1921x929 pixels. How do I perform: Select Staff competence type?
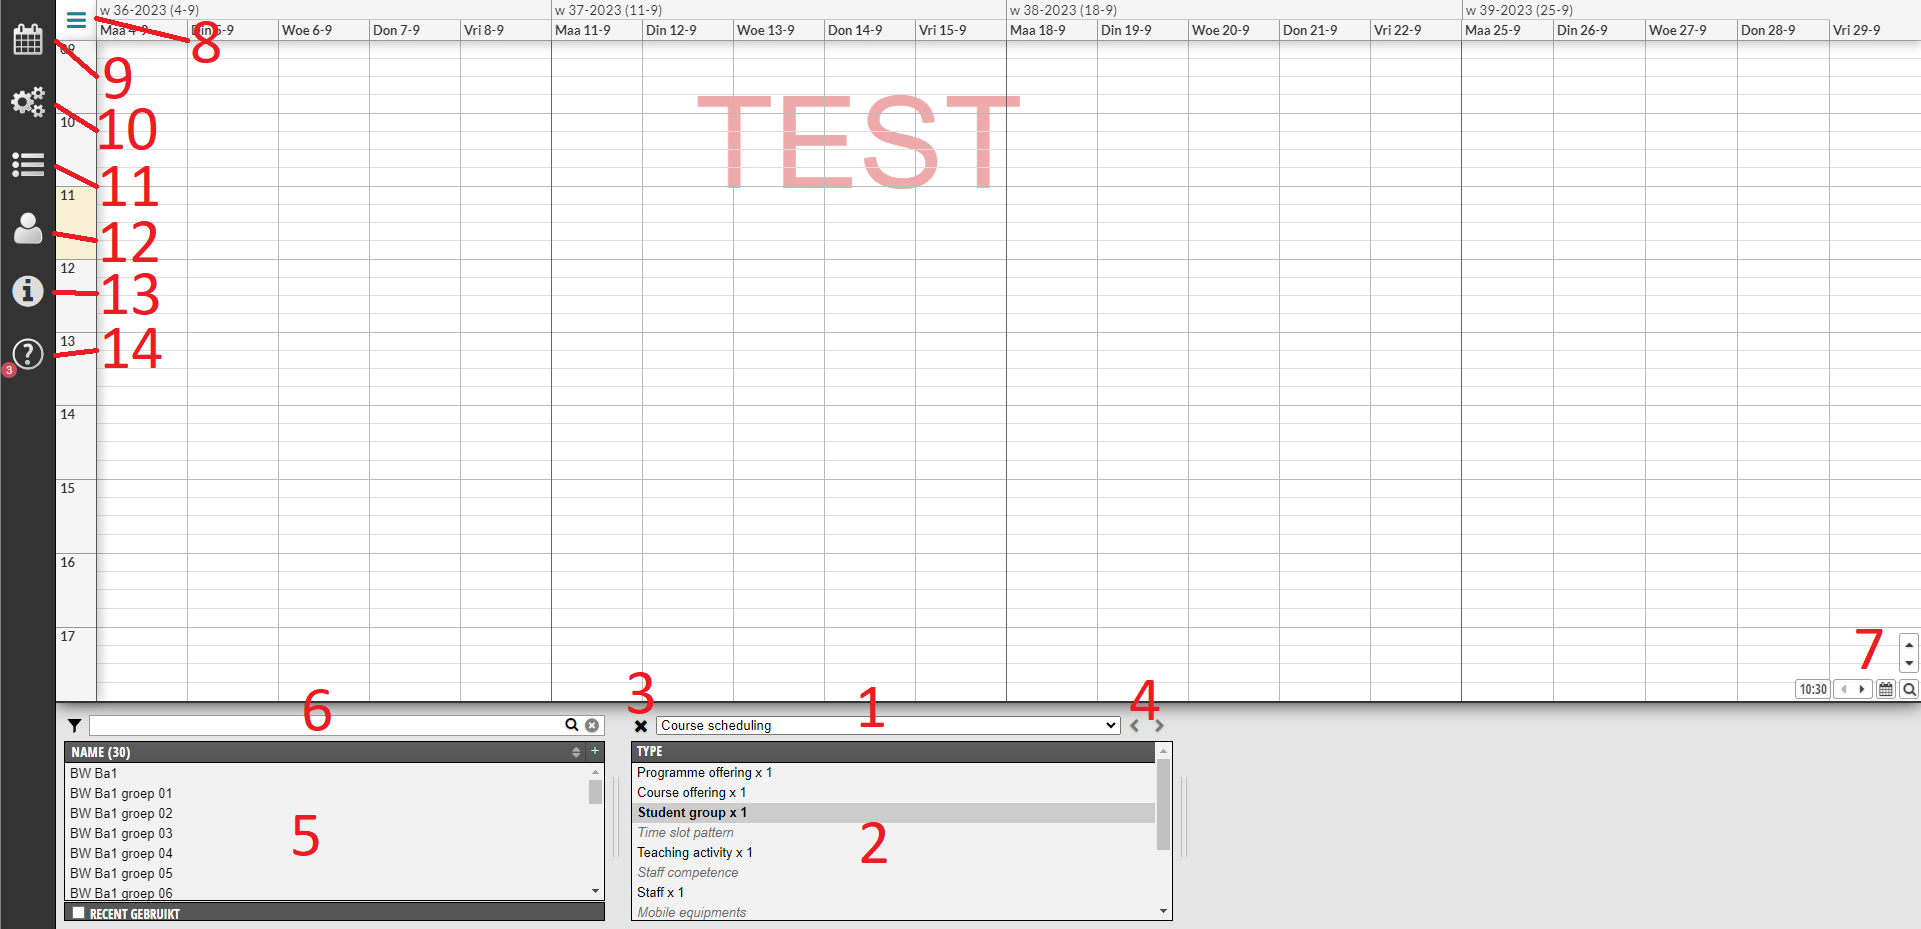pyautogui.click(x=893, y=873)
